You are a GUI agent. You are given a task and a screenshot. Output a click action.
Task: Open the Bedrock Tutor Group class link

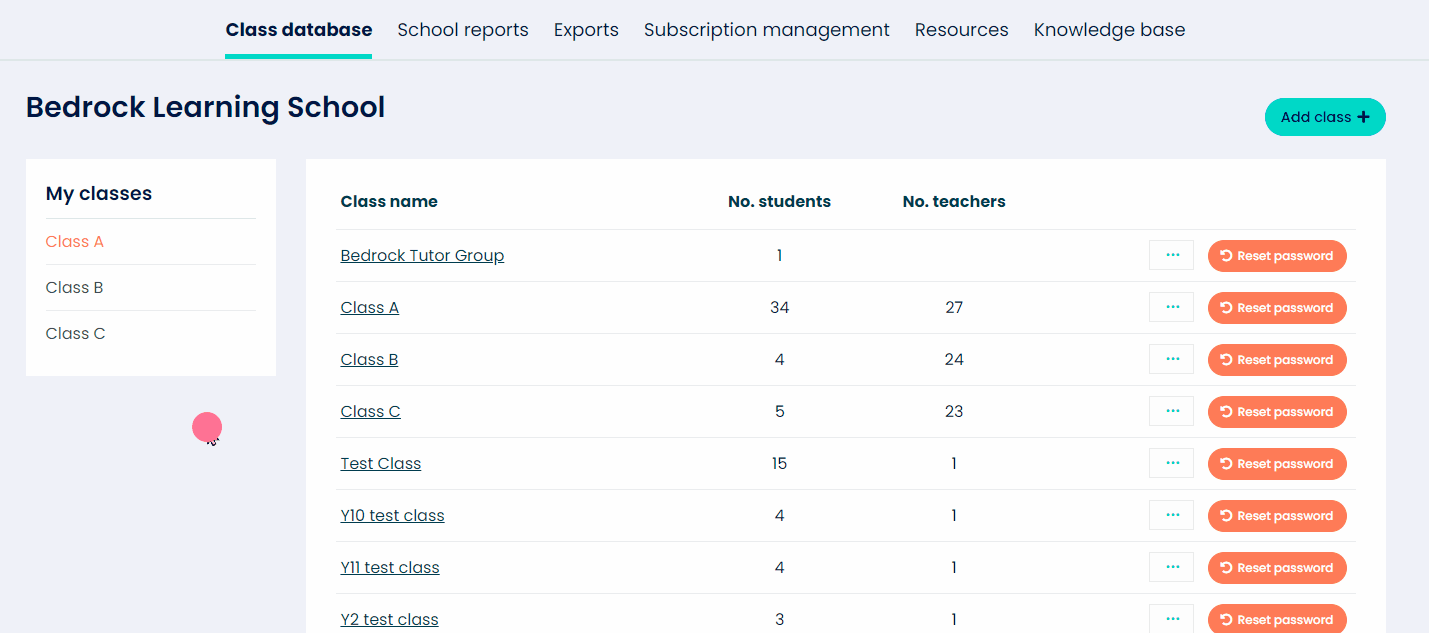pyautogui.click(x=422, y=255)
